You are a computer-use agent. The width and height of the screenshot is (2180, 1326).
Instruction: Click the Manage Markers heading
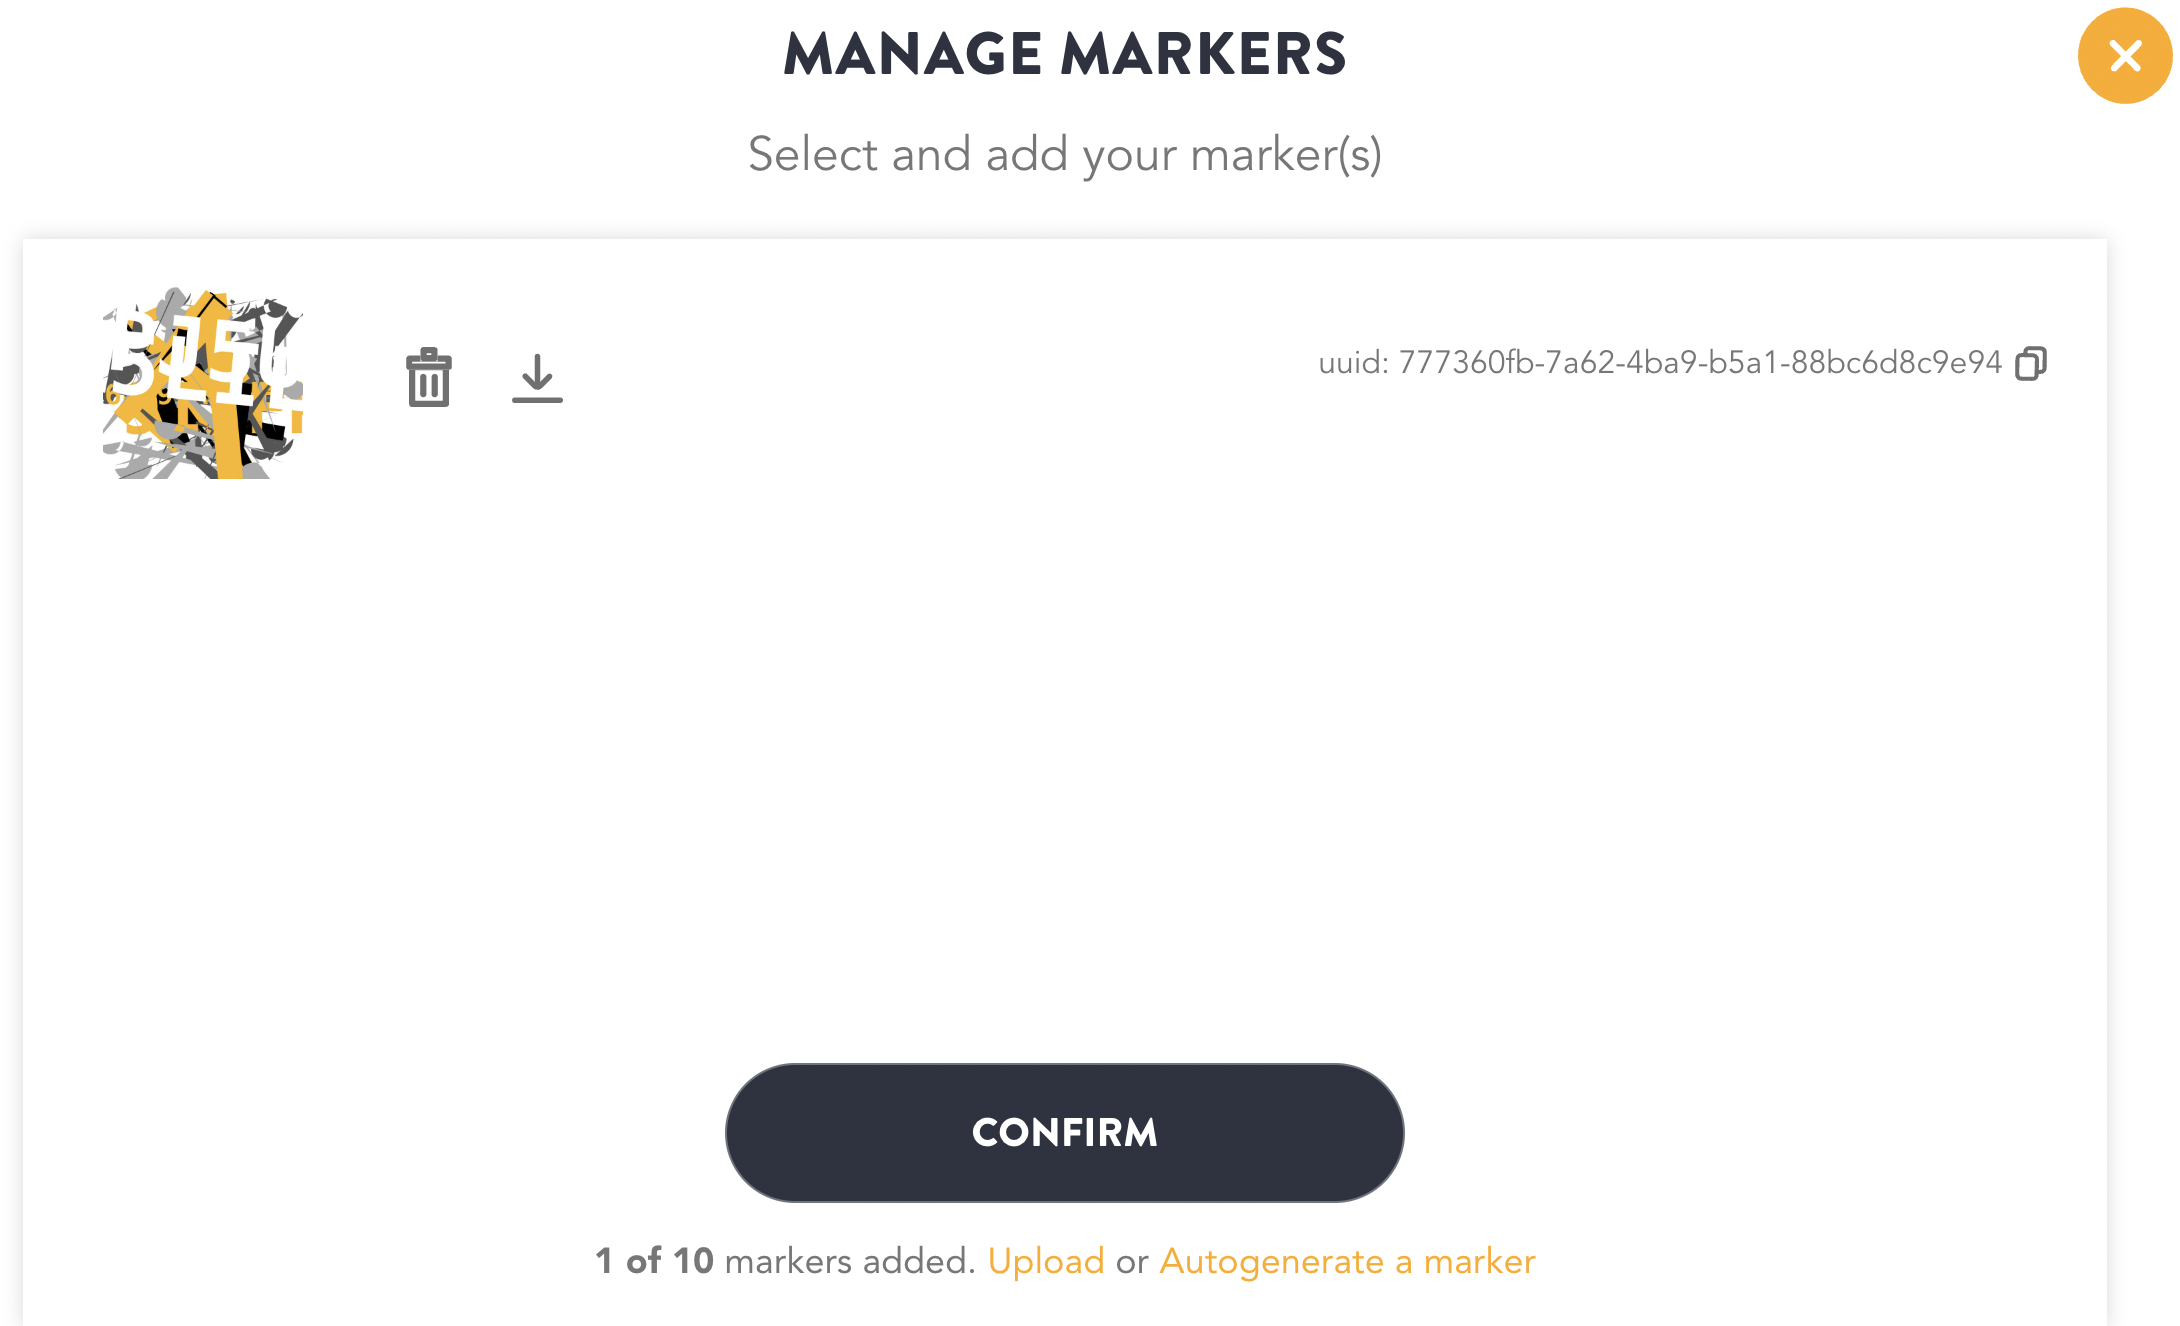pyautogui.click(x=1065, y=54)
